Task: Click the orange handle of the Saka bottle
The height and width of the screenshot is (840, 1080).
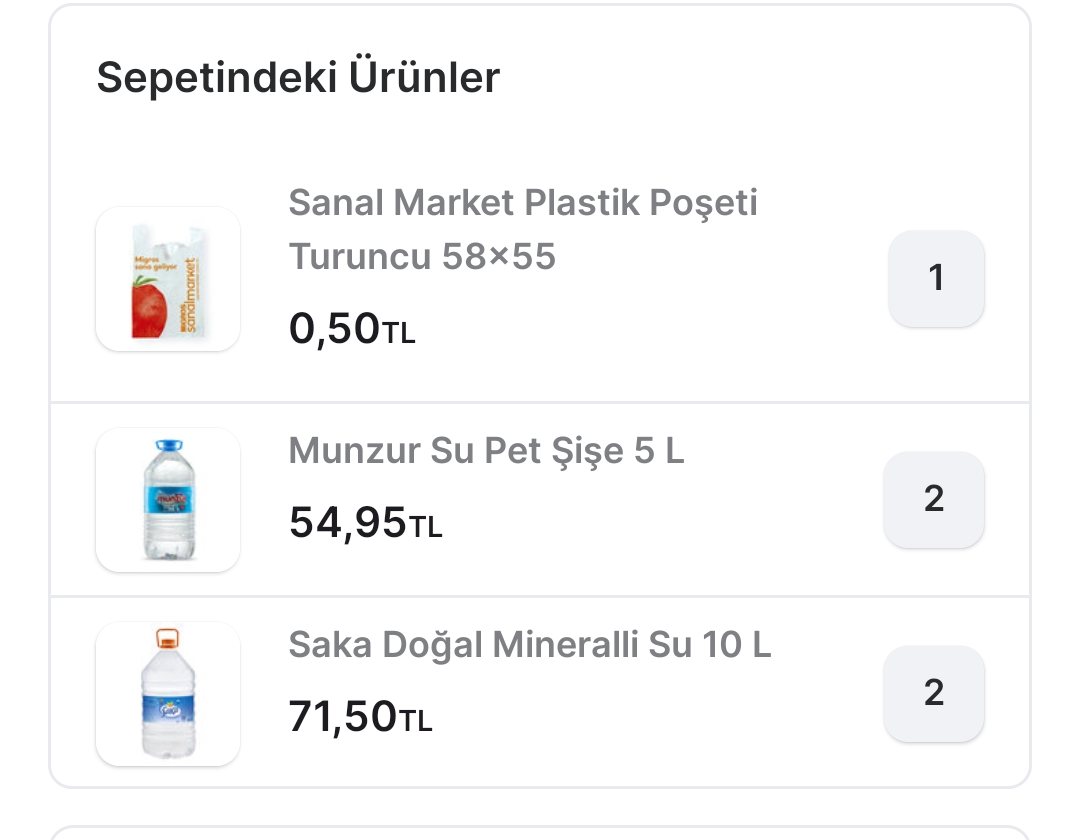Action: (167, 637)
